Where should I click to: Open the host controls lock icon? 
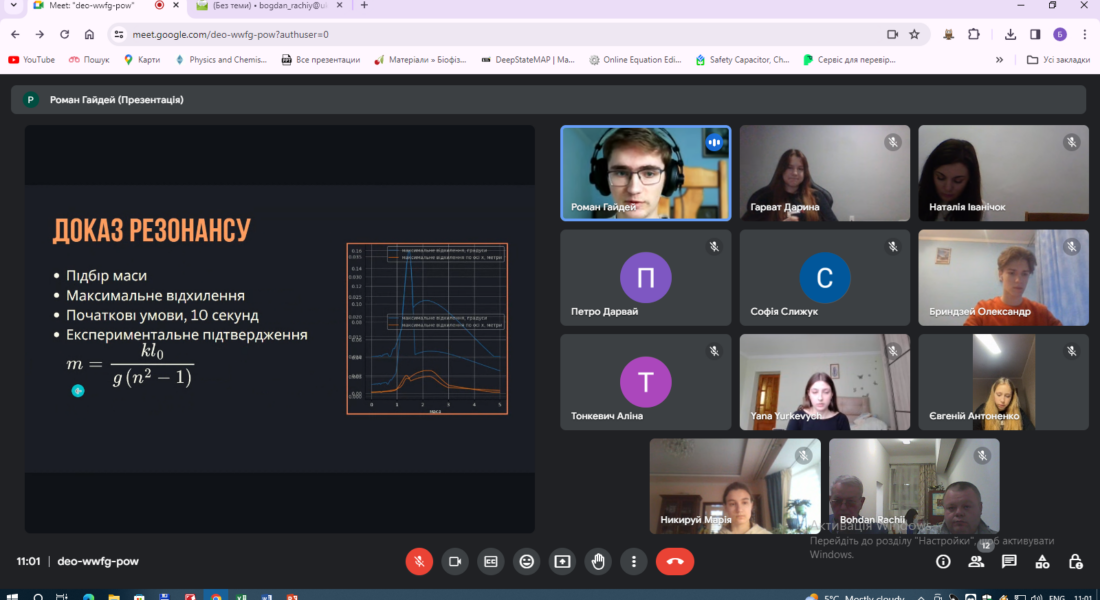coord(1075,562)
